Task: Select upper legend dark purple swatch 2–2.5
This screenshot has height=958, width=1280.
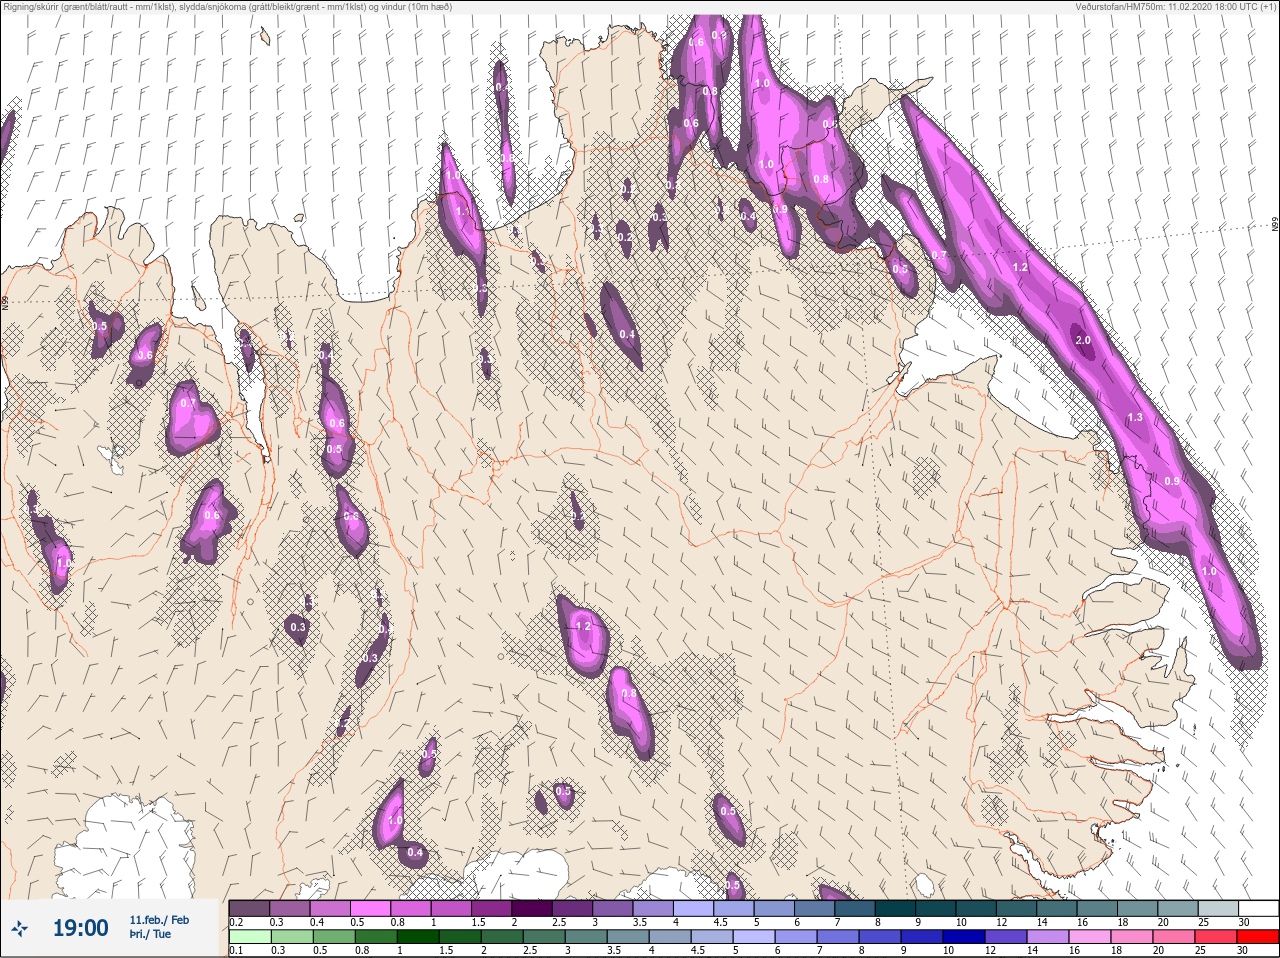Action: tap(532, 908)
